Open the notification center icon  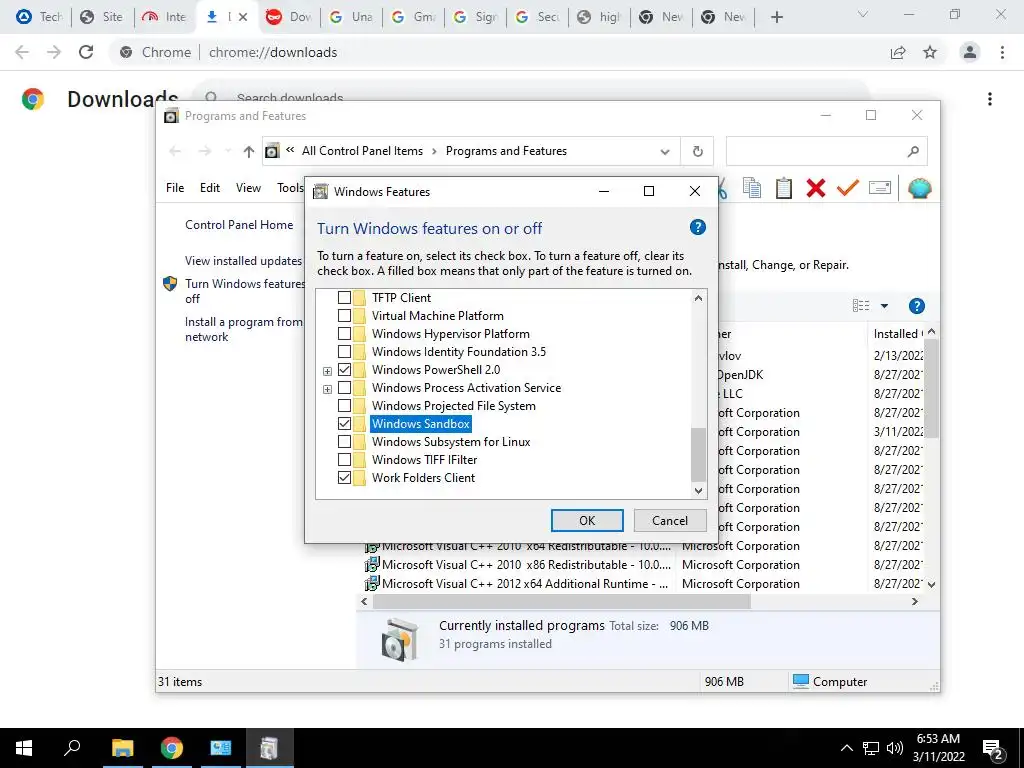click(x=993, y=749)
